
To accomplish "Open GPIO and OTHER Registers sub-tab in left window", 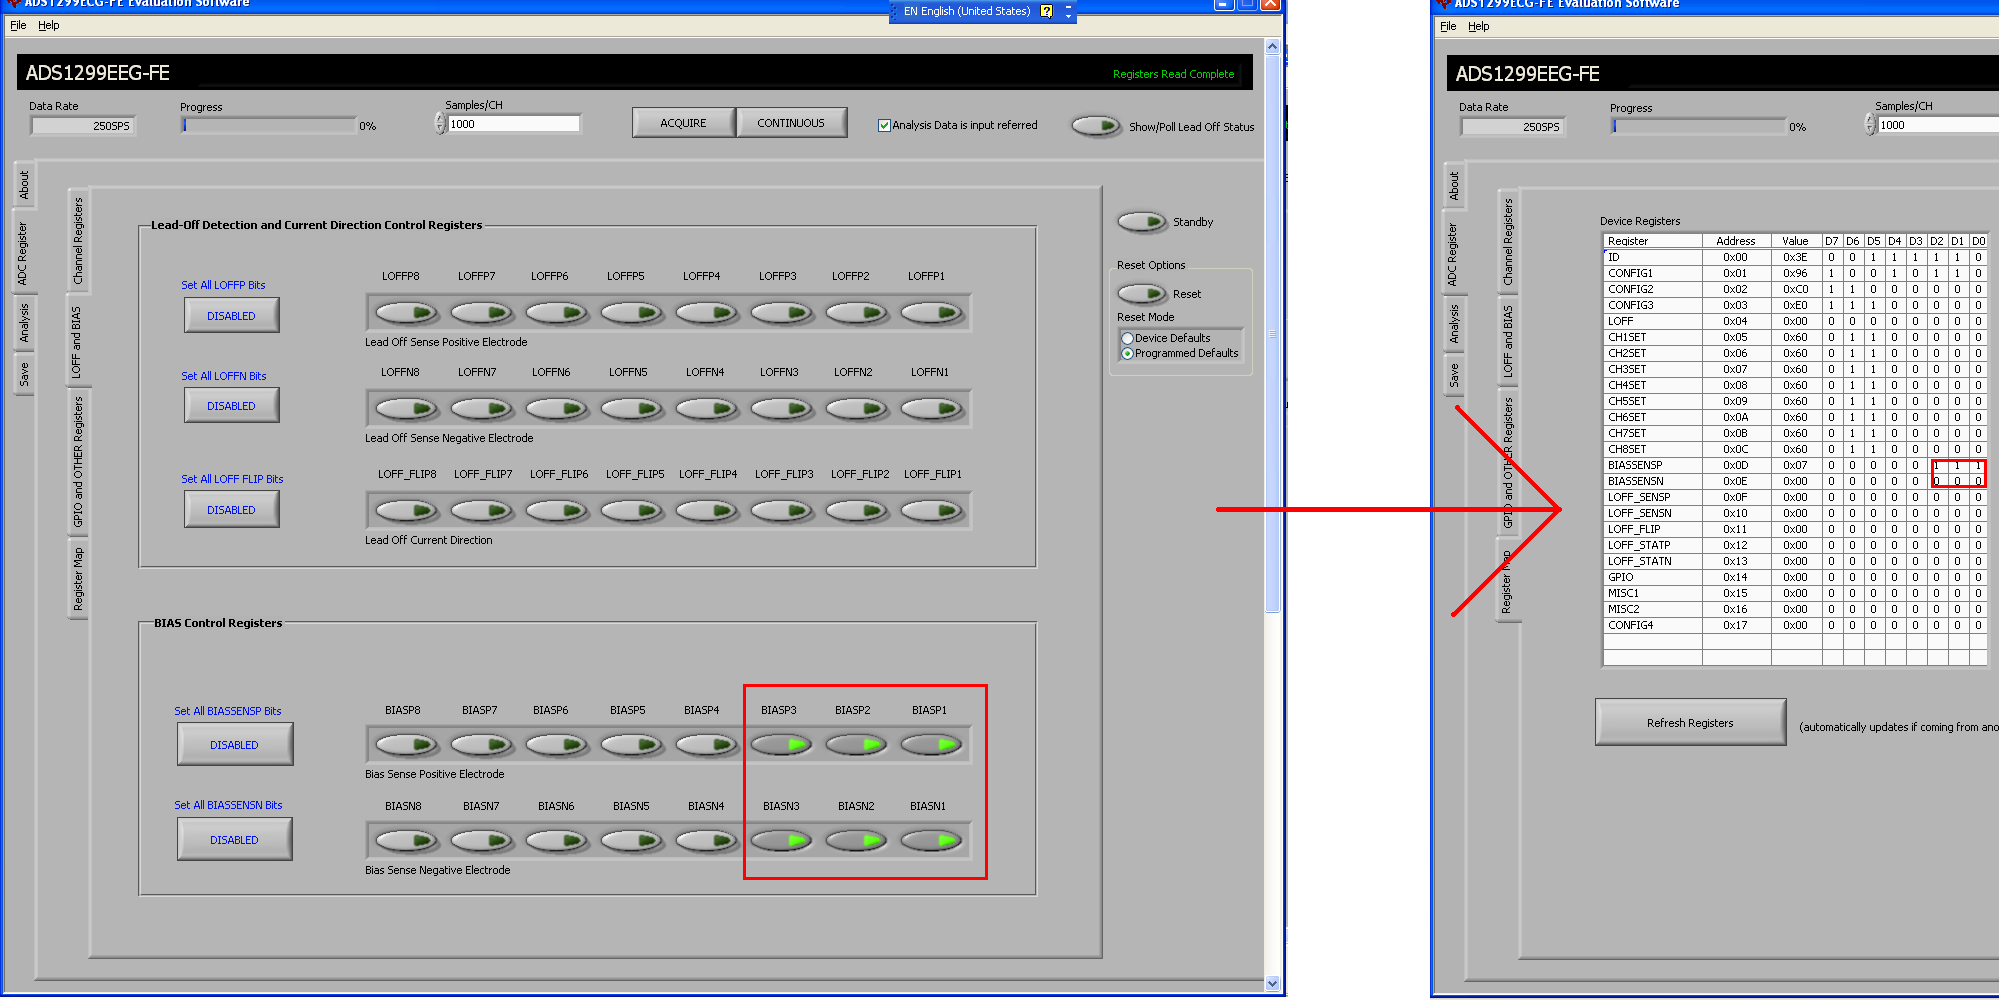I will (x=78, y=462).
